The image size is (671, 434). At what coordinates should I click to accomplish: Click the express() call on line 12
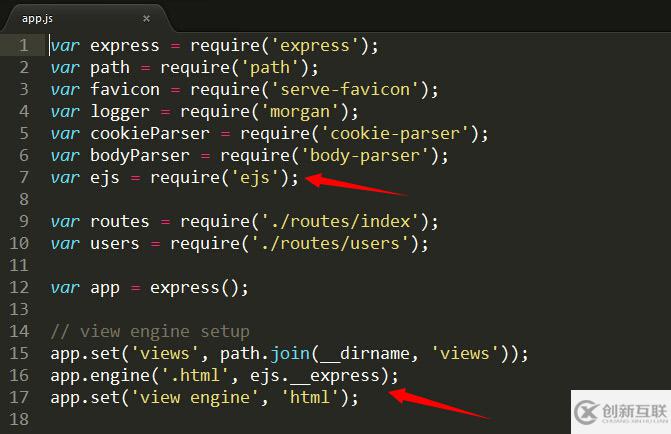(194, 287)
